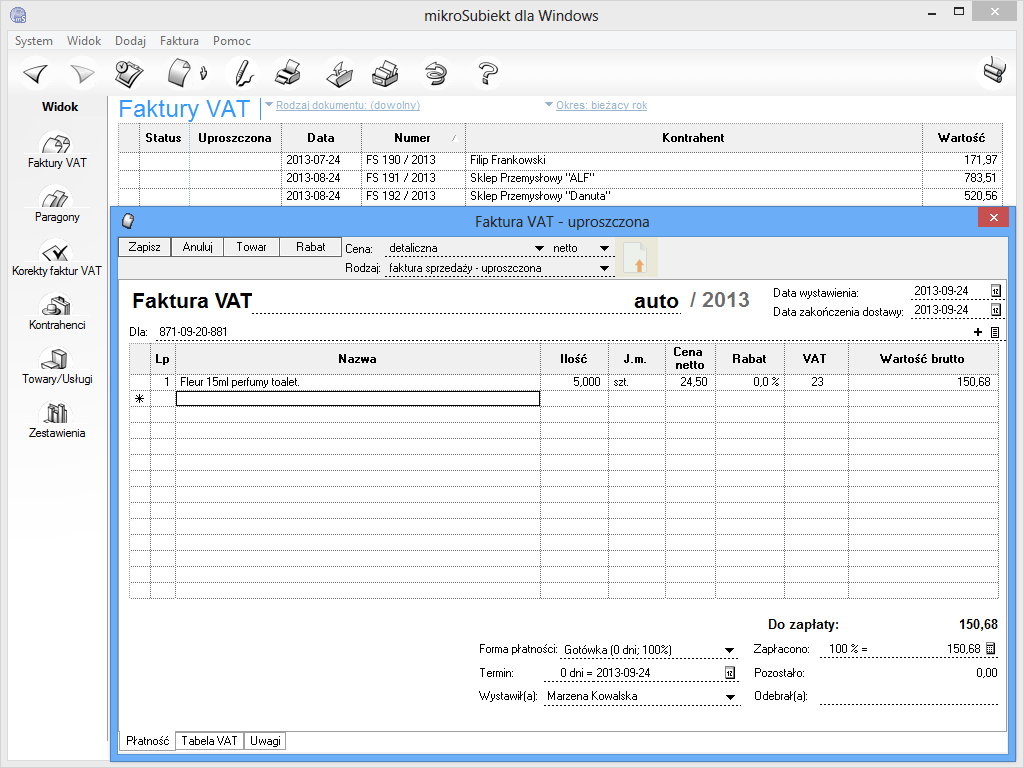This screenshot has height=768, width=1024.
Task: Click the Zapisz button
Action: pyautogui.click(x=145, y=247)
